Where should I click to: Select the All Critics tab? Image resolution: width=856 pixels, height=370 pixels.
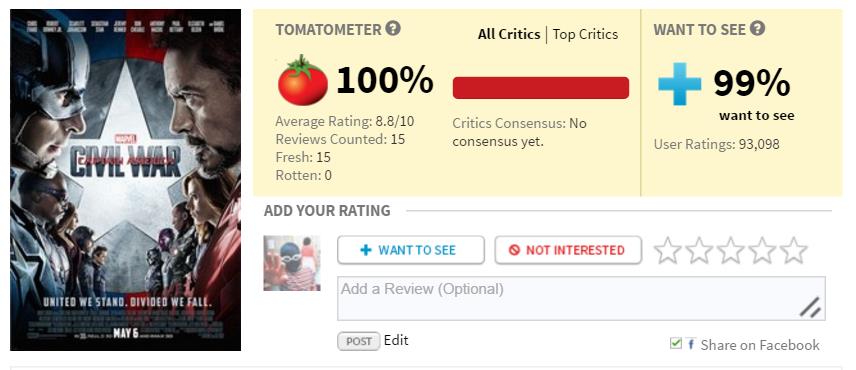coord(509,34)
